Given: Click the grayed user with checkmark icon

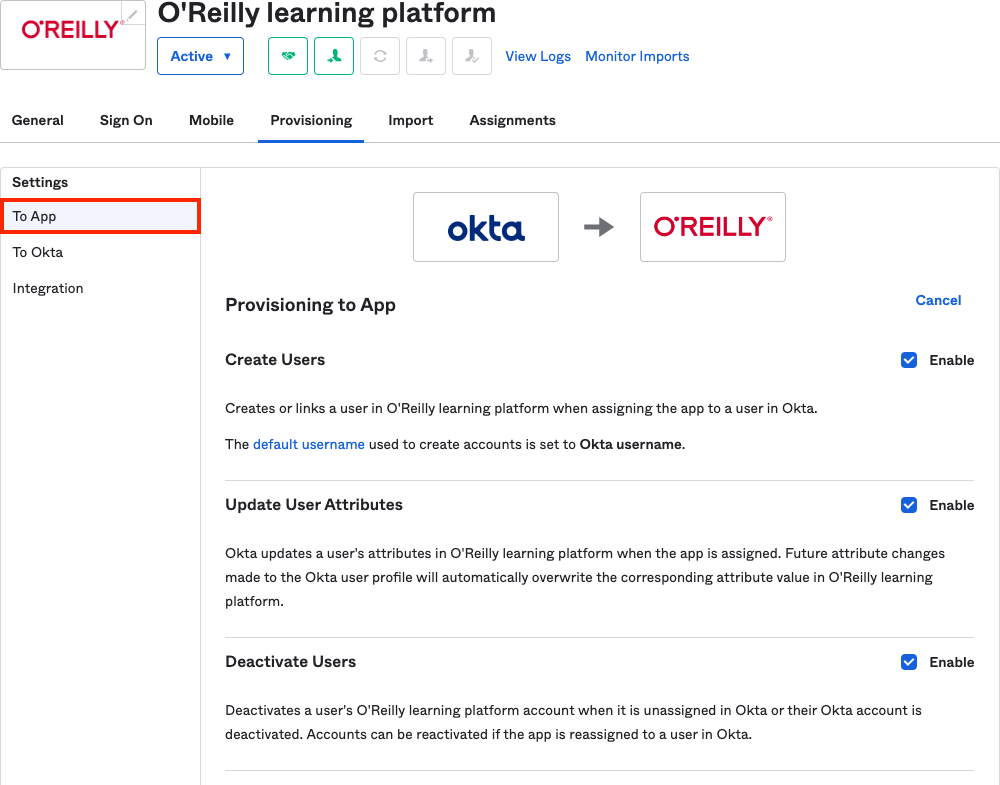Looking at the screenshot, I should pyautogui.click(x=471, y=56).
